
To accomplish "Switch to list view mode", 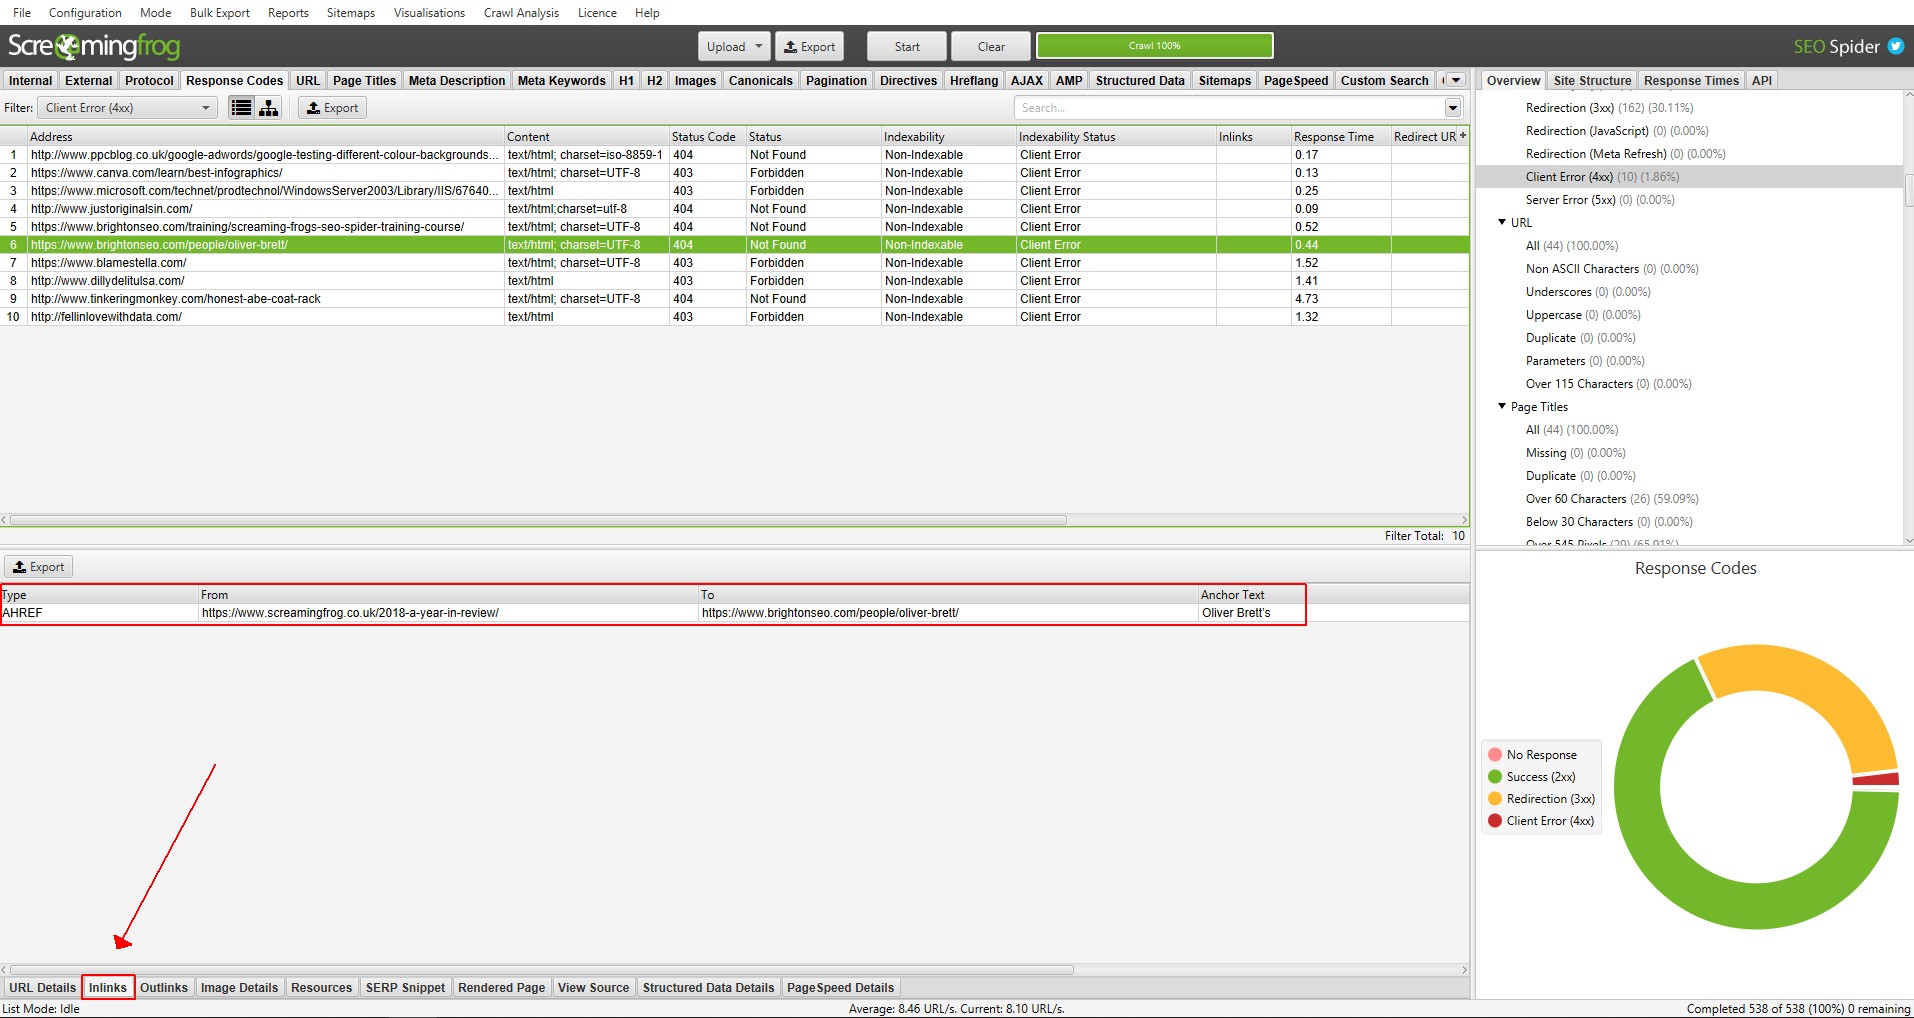I will click(241, 108).
